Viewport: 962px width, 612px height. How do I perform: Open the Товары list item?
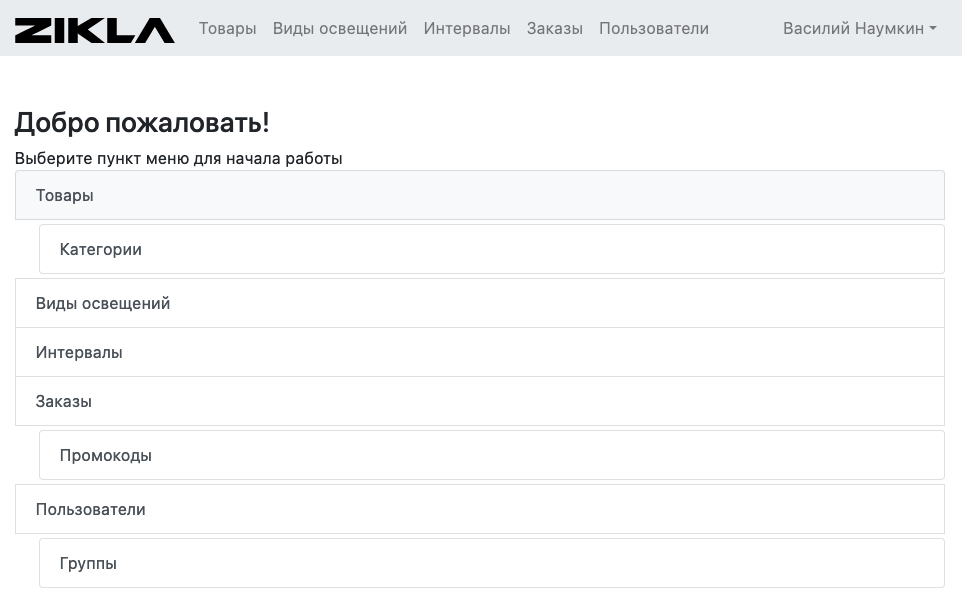tap(480, 195)
